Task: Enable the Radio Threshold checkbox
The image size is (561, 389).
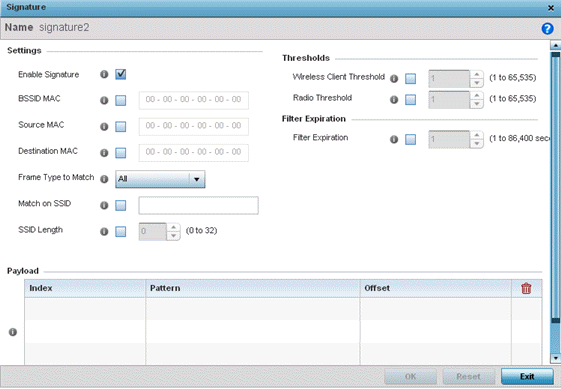Action: [410, 99]
